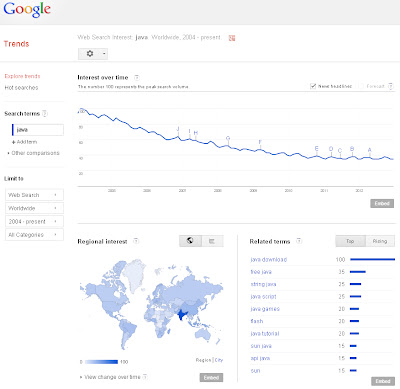The height and width of the screenshot is (389, 400).
Task: Open related term java tutorial
Action: click(x=265, y=334)
